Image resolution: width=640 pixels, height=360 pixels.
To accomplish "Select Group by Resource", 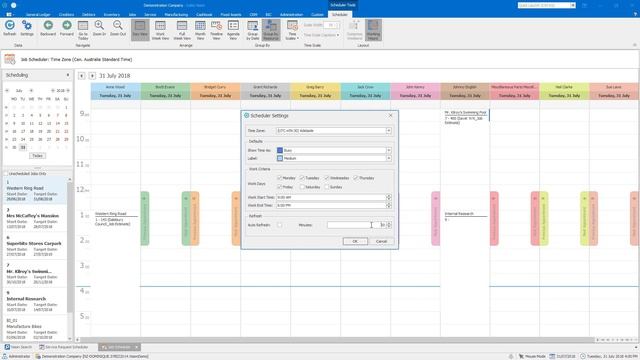I will click(x=271, y=30).
